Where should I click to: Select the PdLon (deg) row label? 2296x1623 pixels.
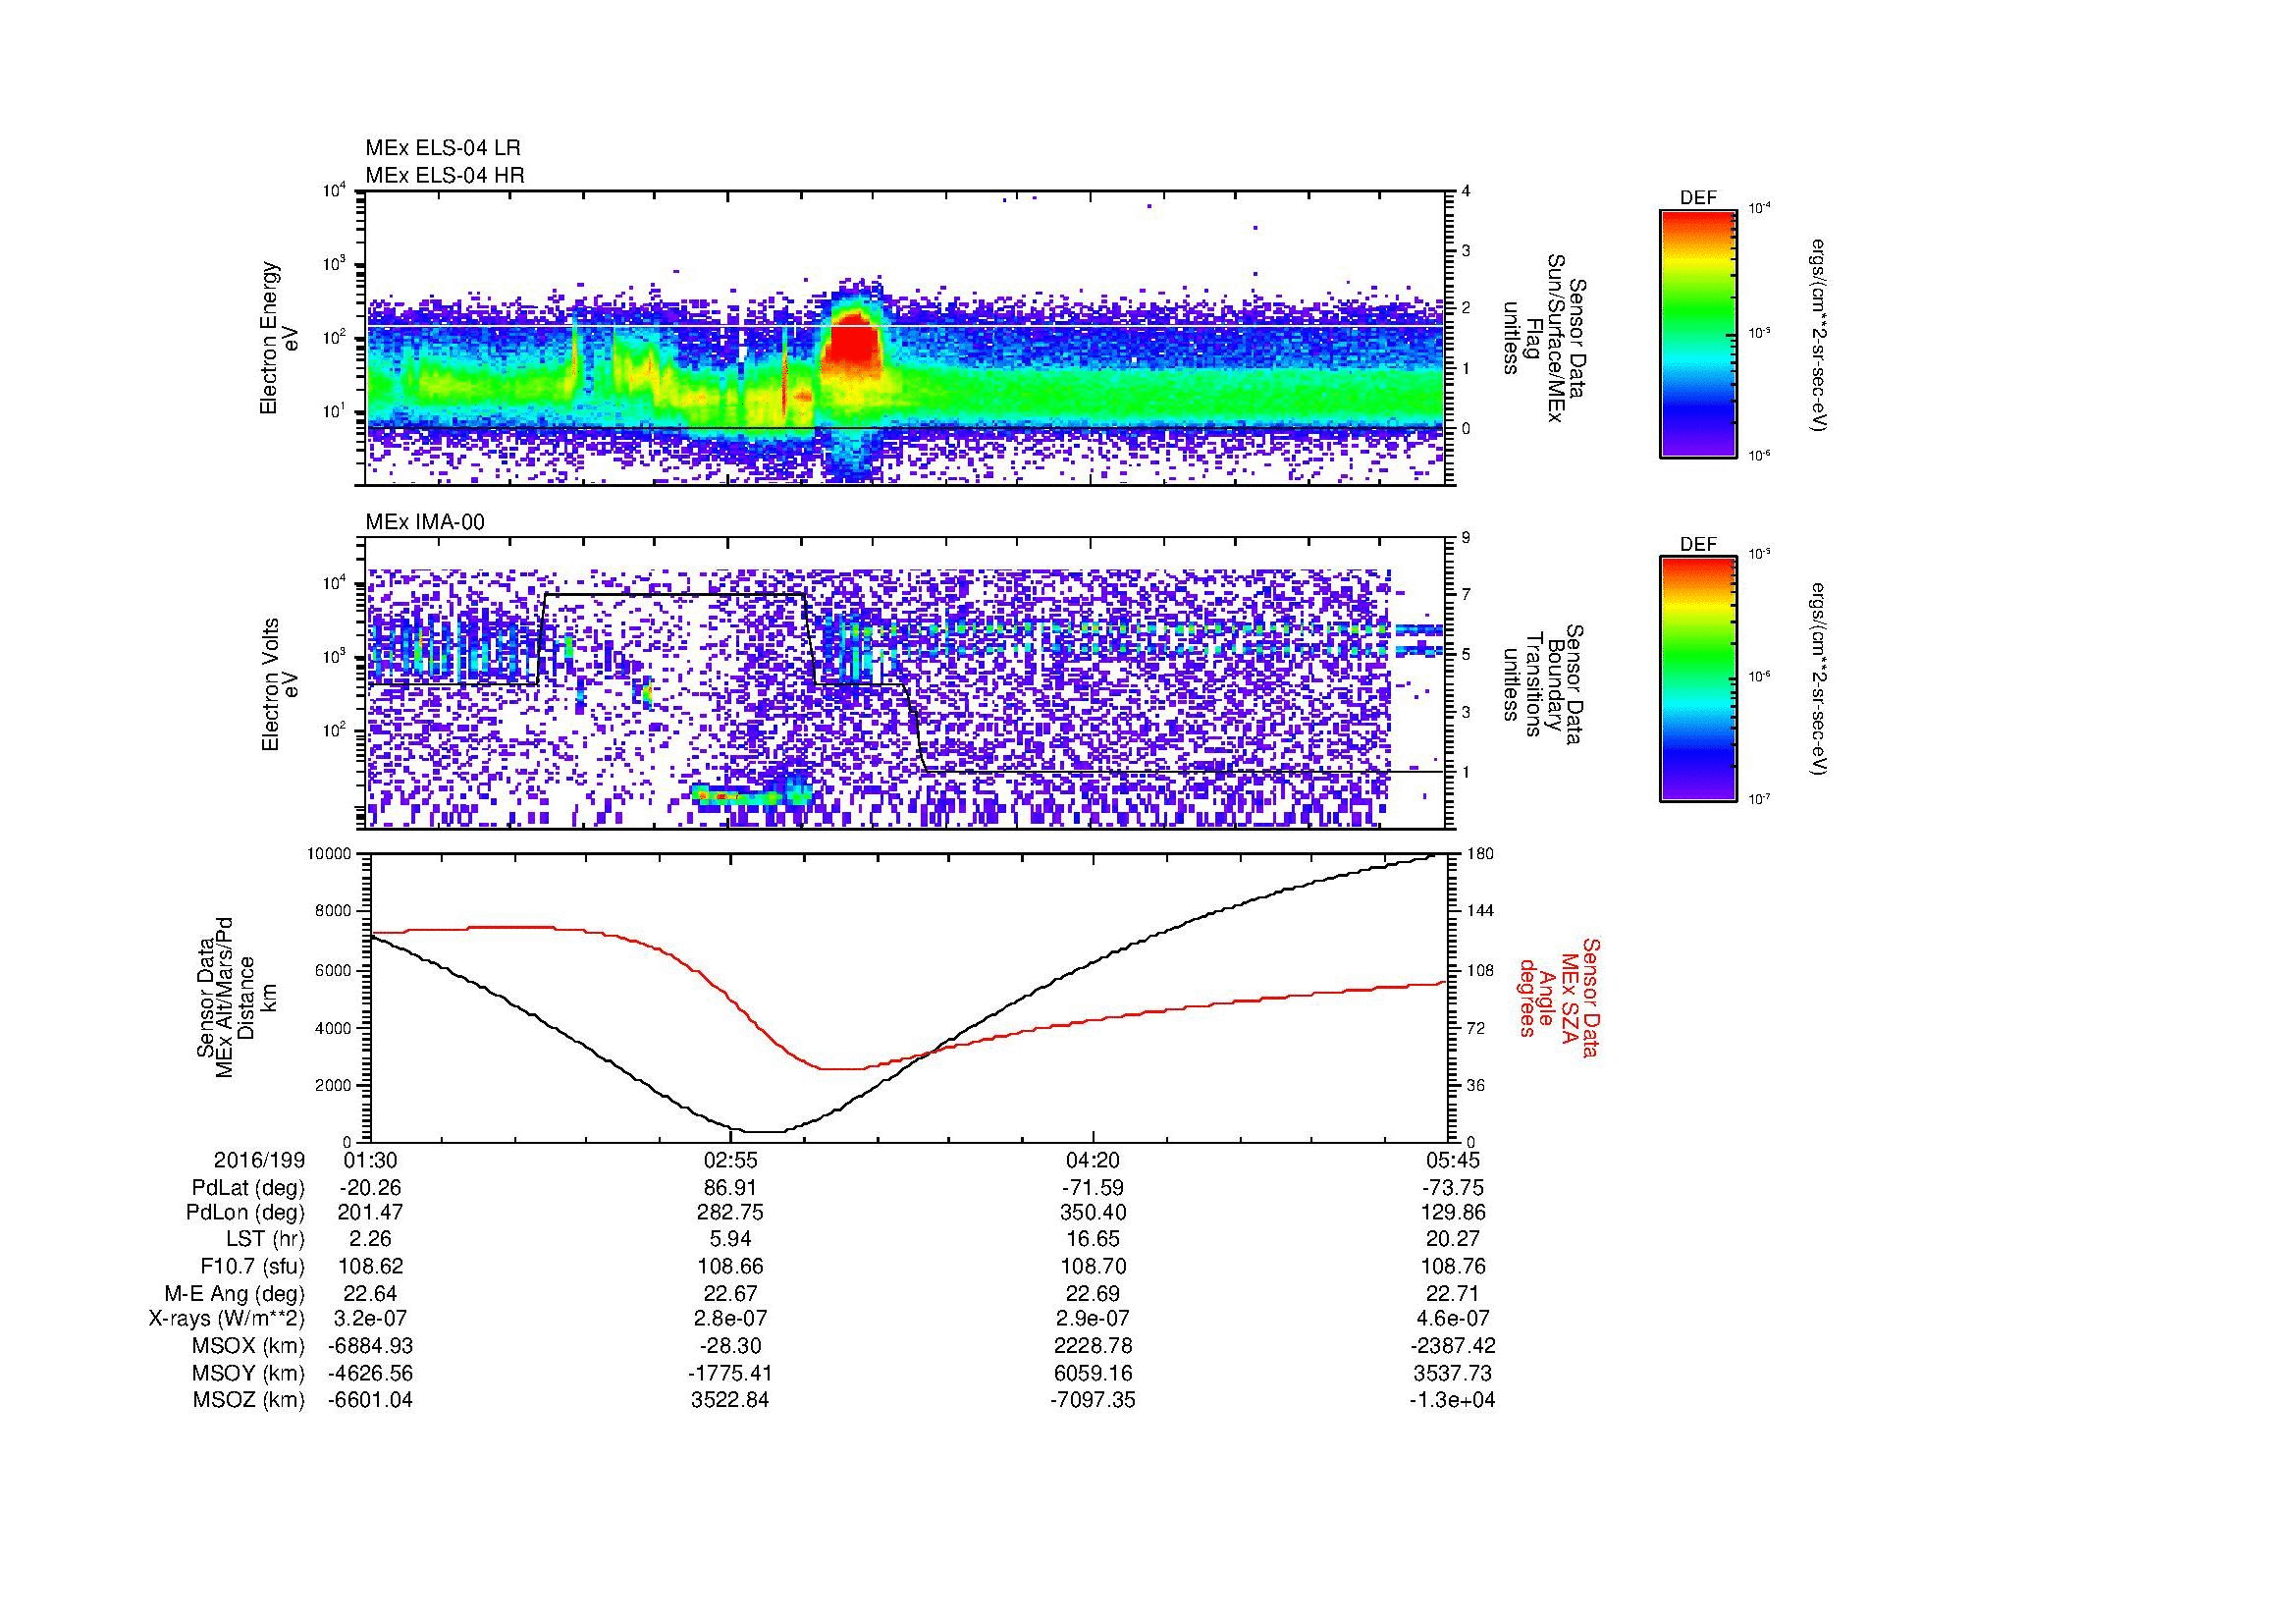point(248,1213)
